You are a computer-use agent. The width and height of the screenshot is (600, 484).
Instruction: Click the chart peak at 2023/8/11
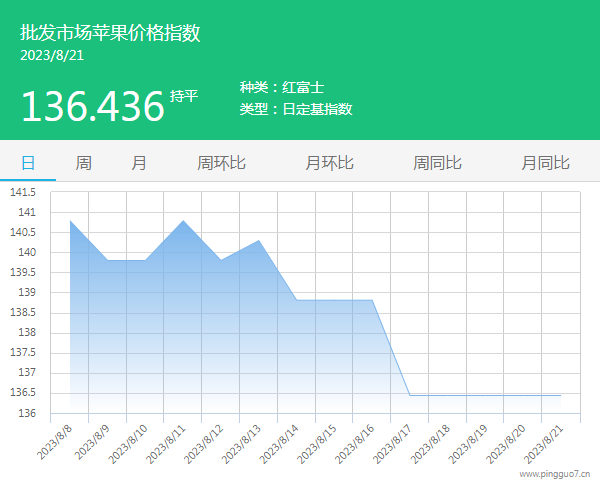[x=183, y=220]
